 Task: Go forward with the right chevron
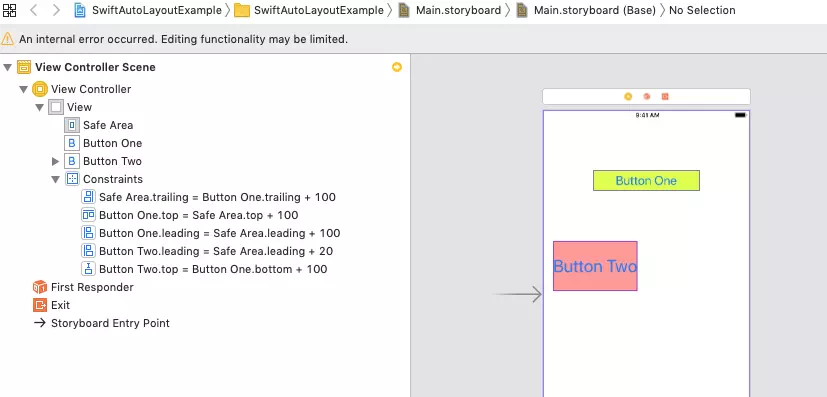[56, 10]
